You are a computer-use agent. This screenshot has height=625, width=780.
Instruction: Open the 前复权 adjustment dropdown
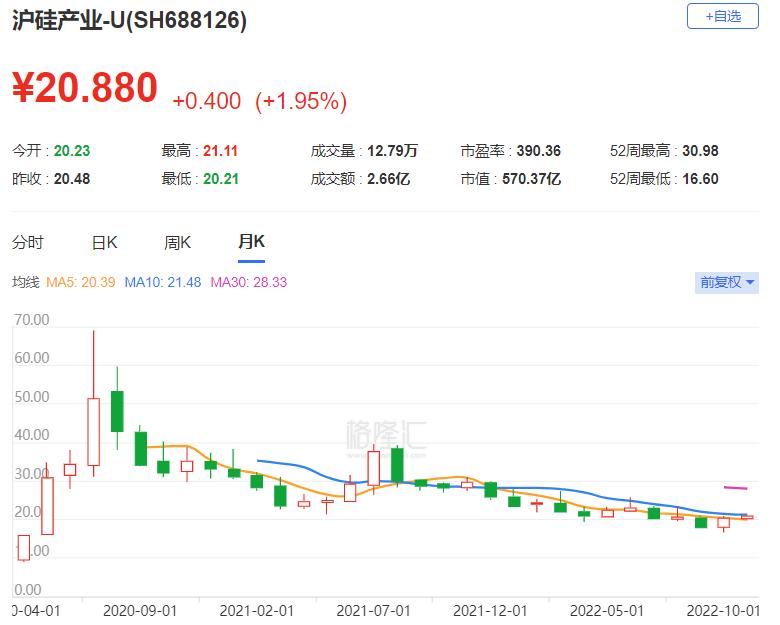point(726,282)
